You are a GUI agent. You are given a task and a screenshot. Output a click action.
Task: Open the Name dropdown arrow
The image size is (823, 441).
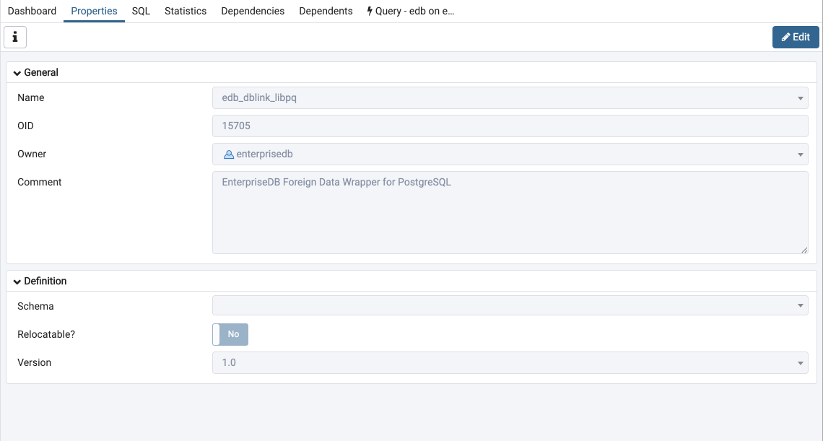[x=800, y=98]
